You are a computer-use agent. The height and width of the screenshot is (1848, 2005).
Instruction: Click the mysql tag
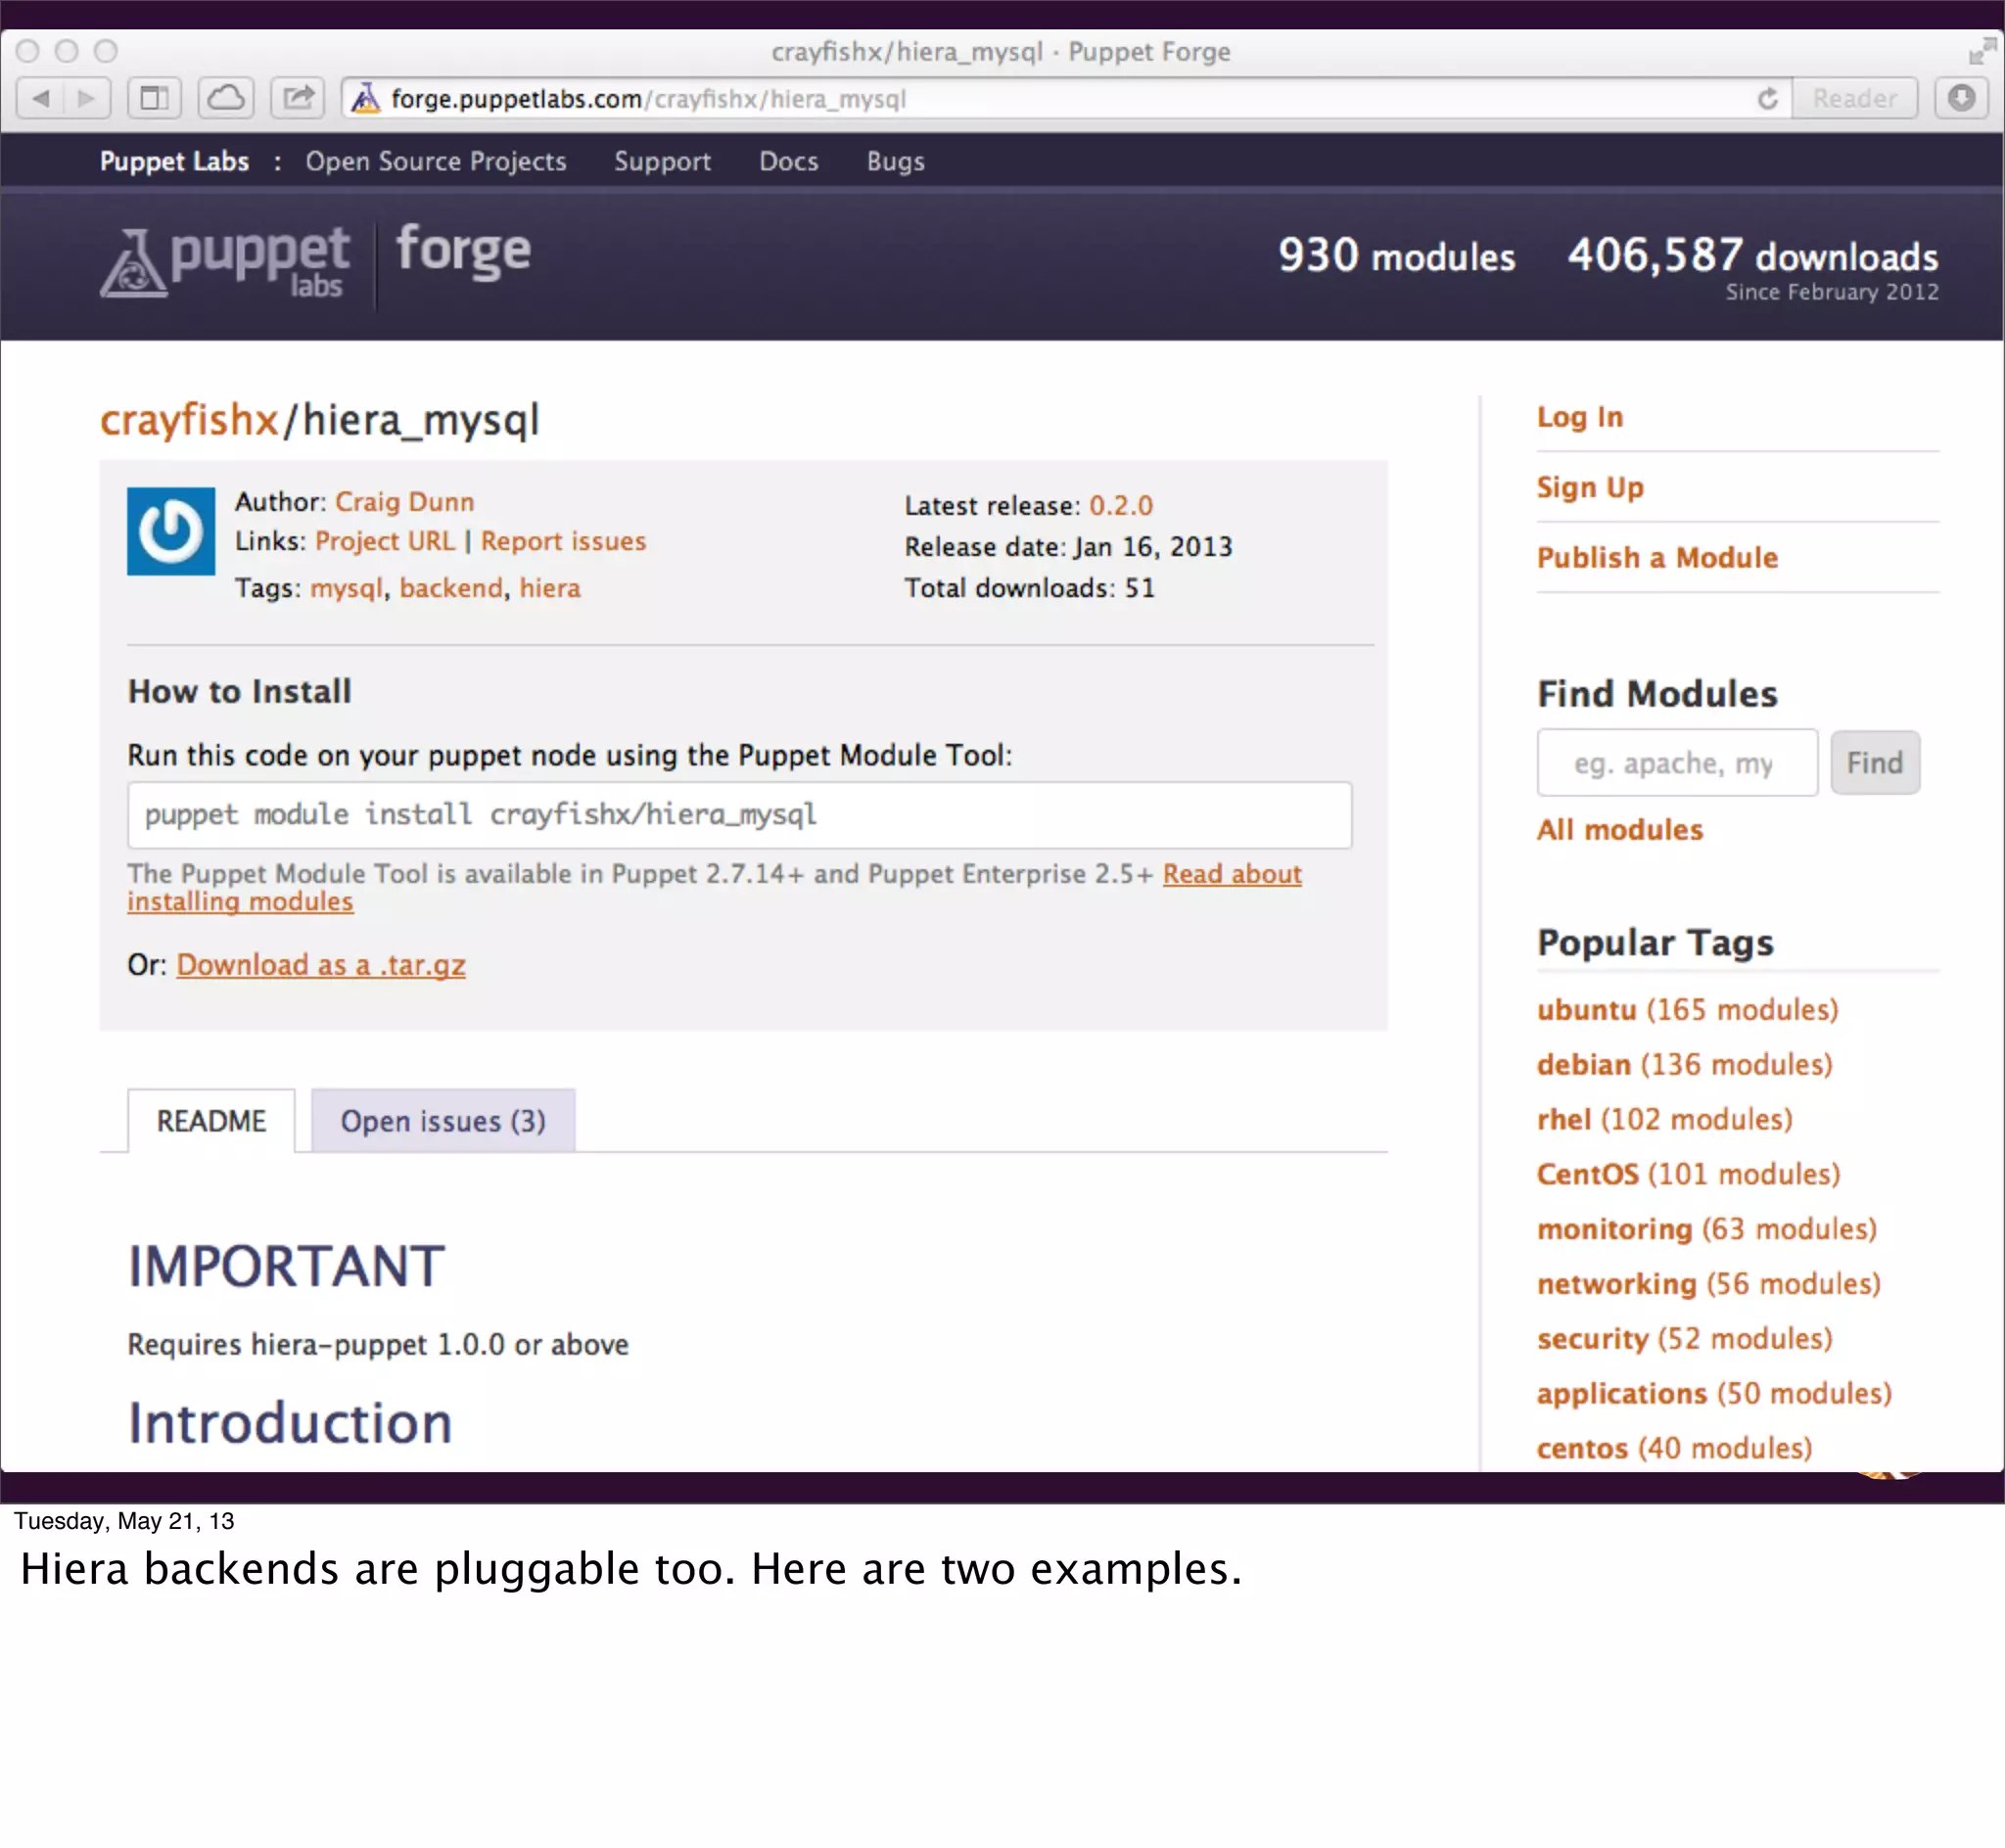pos(346,588)
